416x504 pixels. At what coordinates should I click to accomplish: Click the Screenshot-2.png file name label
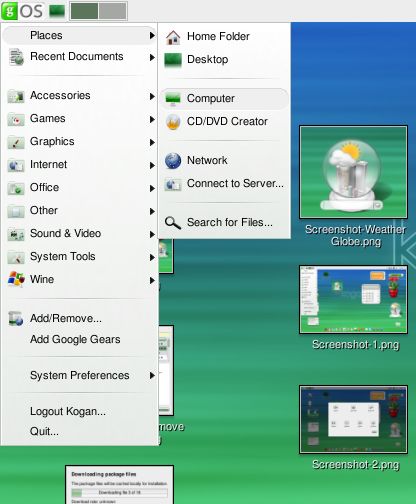pyautogui.click(x=355, y=465)
